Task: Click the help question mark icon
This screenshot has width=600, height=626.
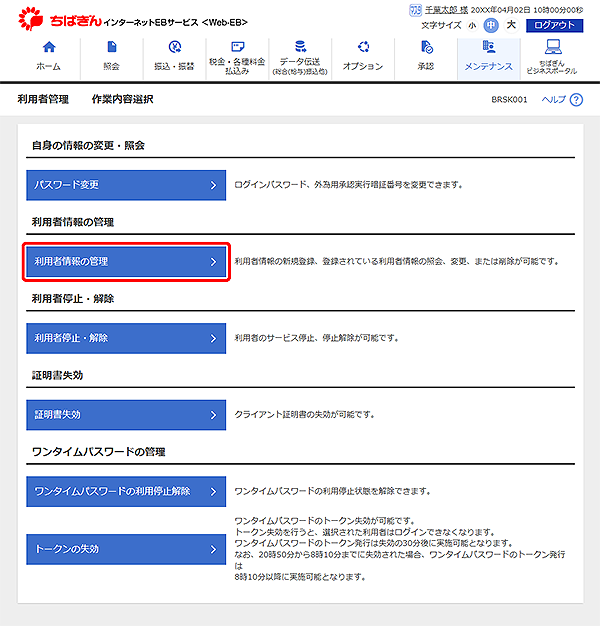Action: (575, 100)
